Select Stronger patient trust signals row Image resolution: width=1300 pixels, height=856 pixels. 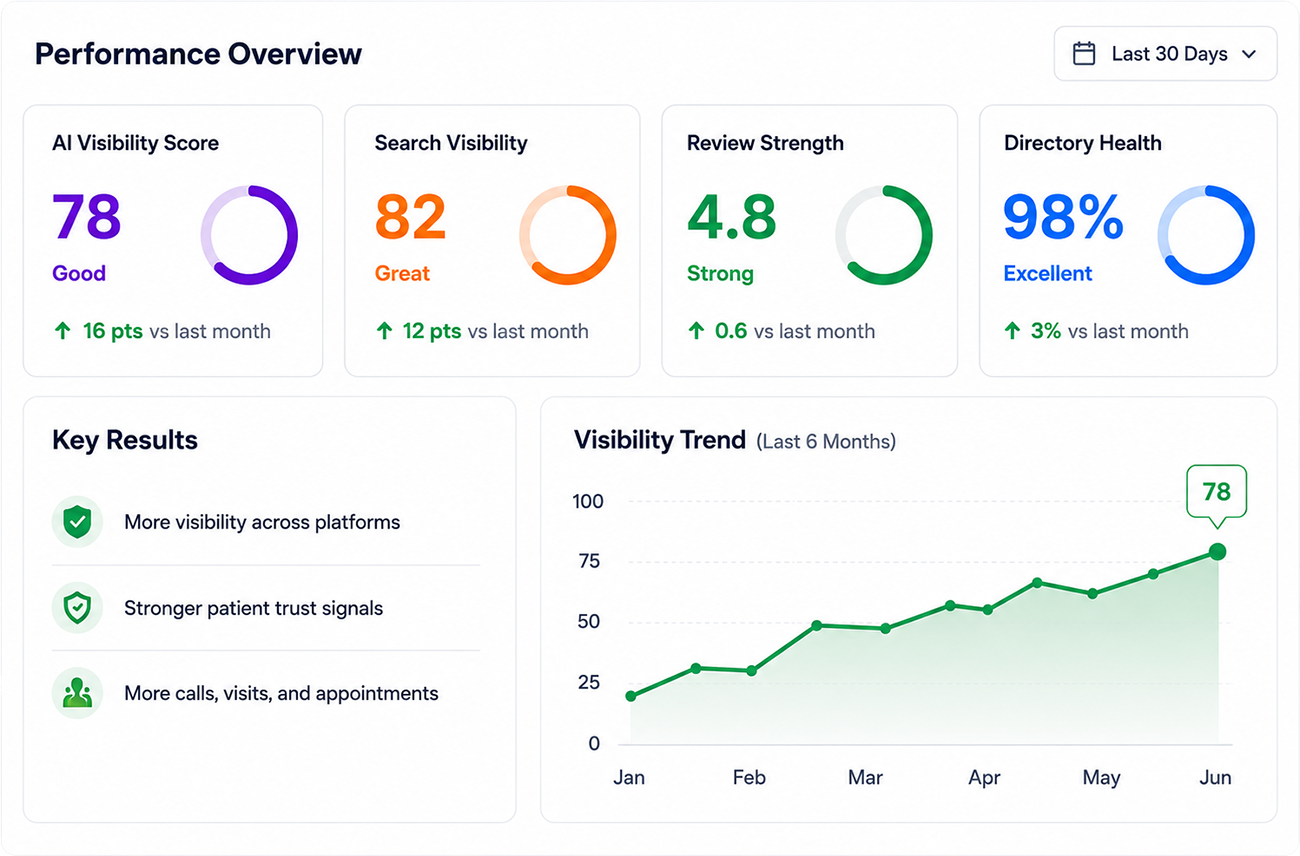(x=266, y=608)
